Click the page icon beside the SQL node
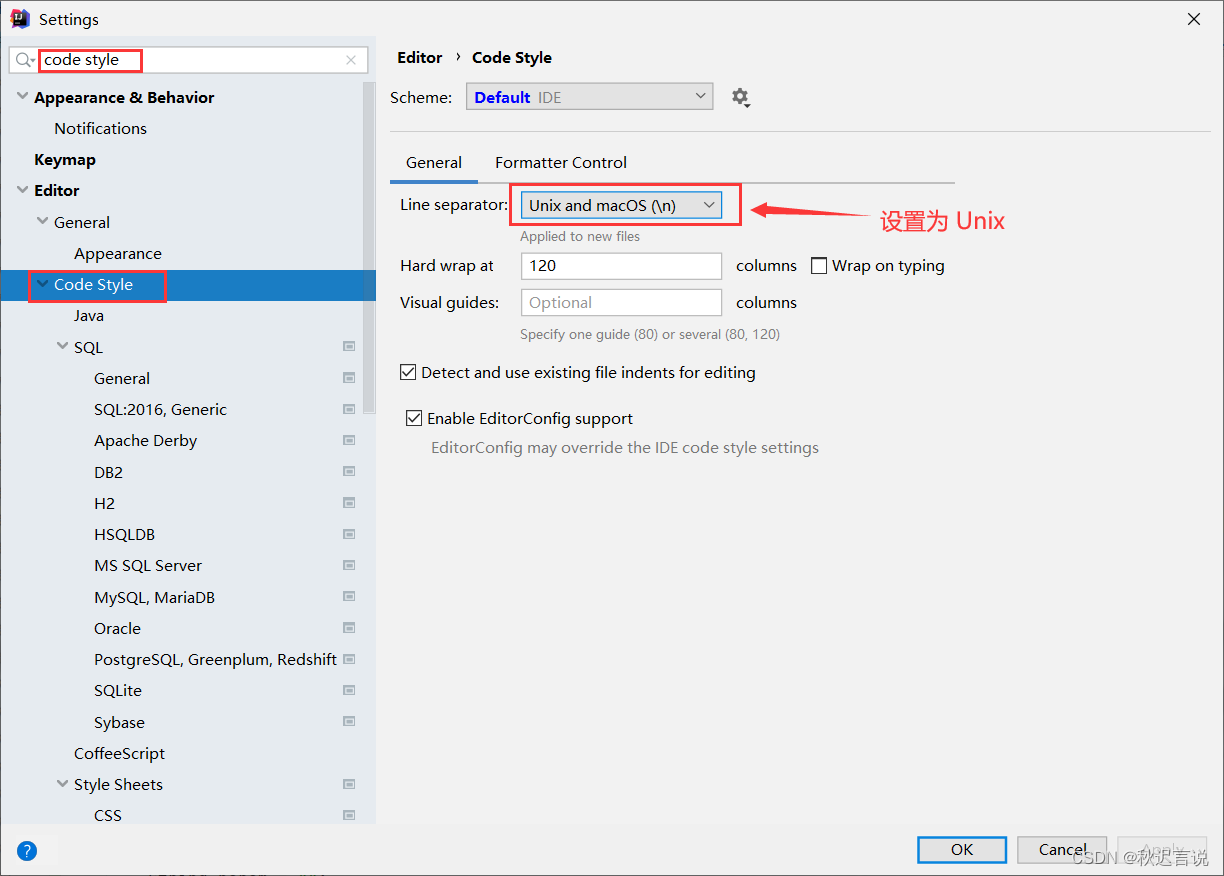 (x=349, y=346)
